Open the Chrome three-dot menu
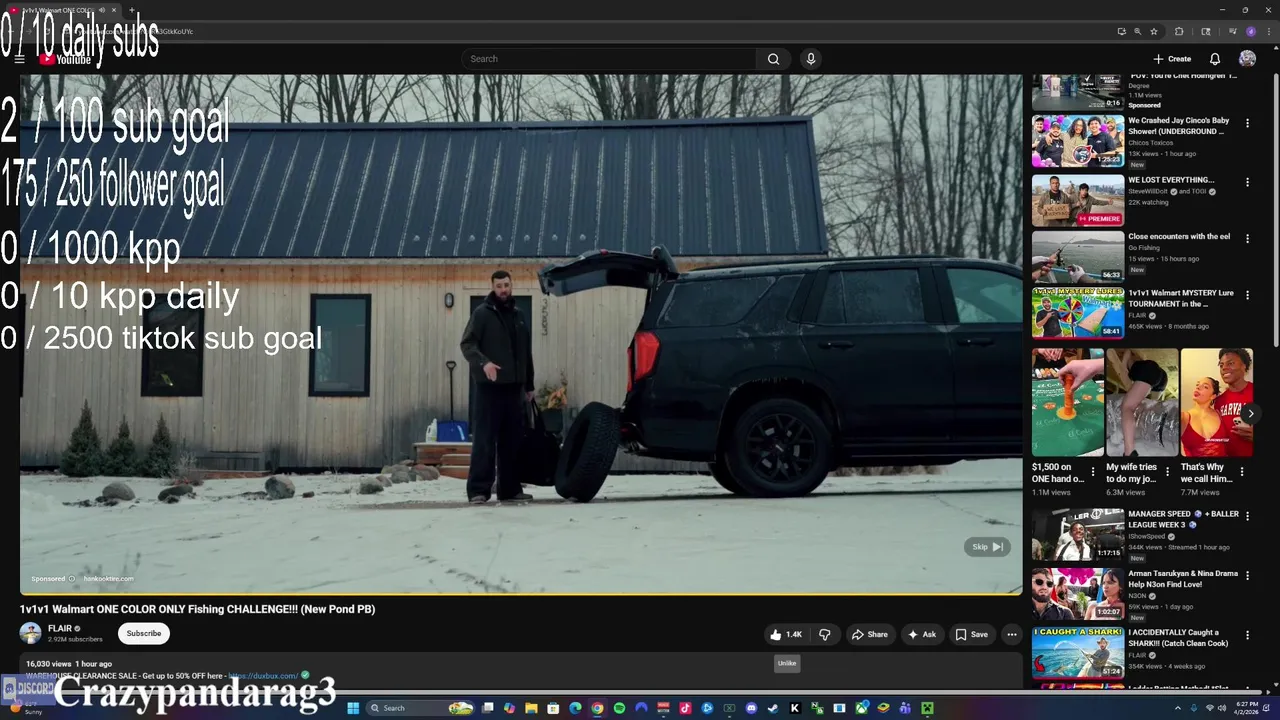 1267,31
